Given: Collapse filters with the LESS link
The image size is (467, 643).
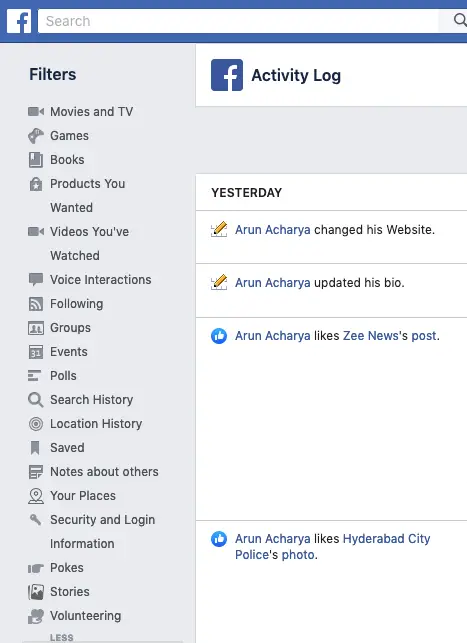Looking at the screenshot, I should 62,638.
